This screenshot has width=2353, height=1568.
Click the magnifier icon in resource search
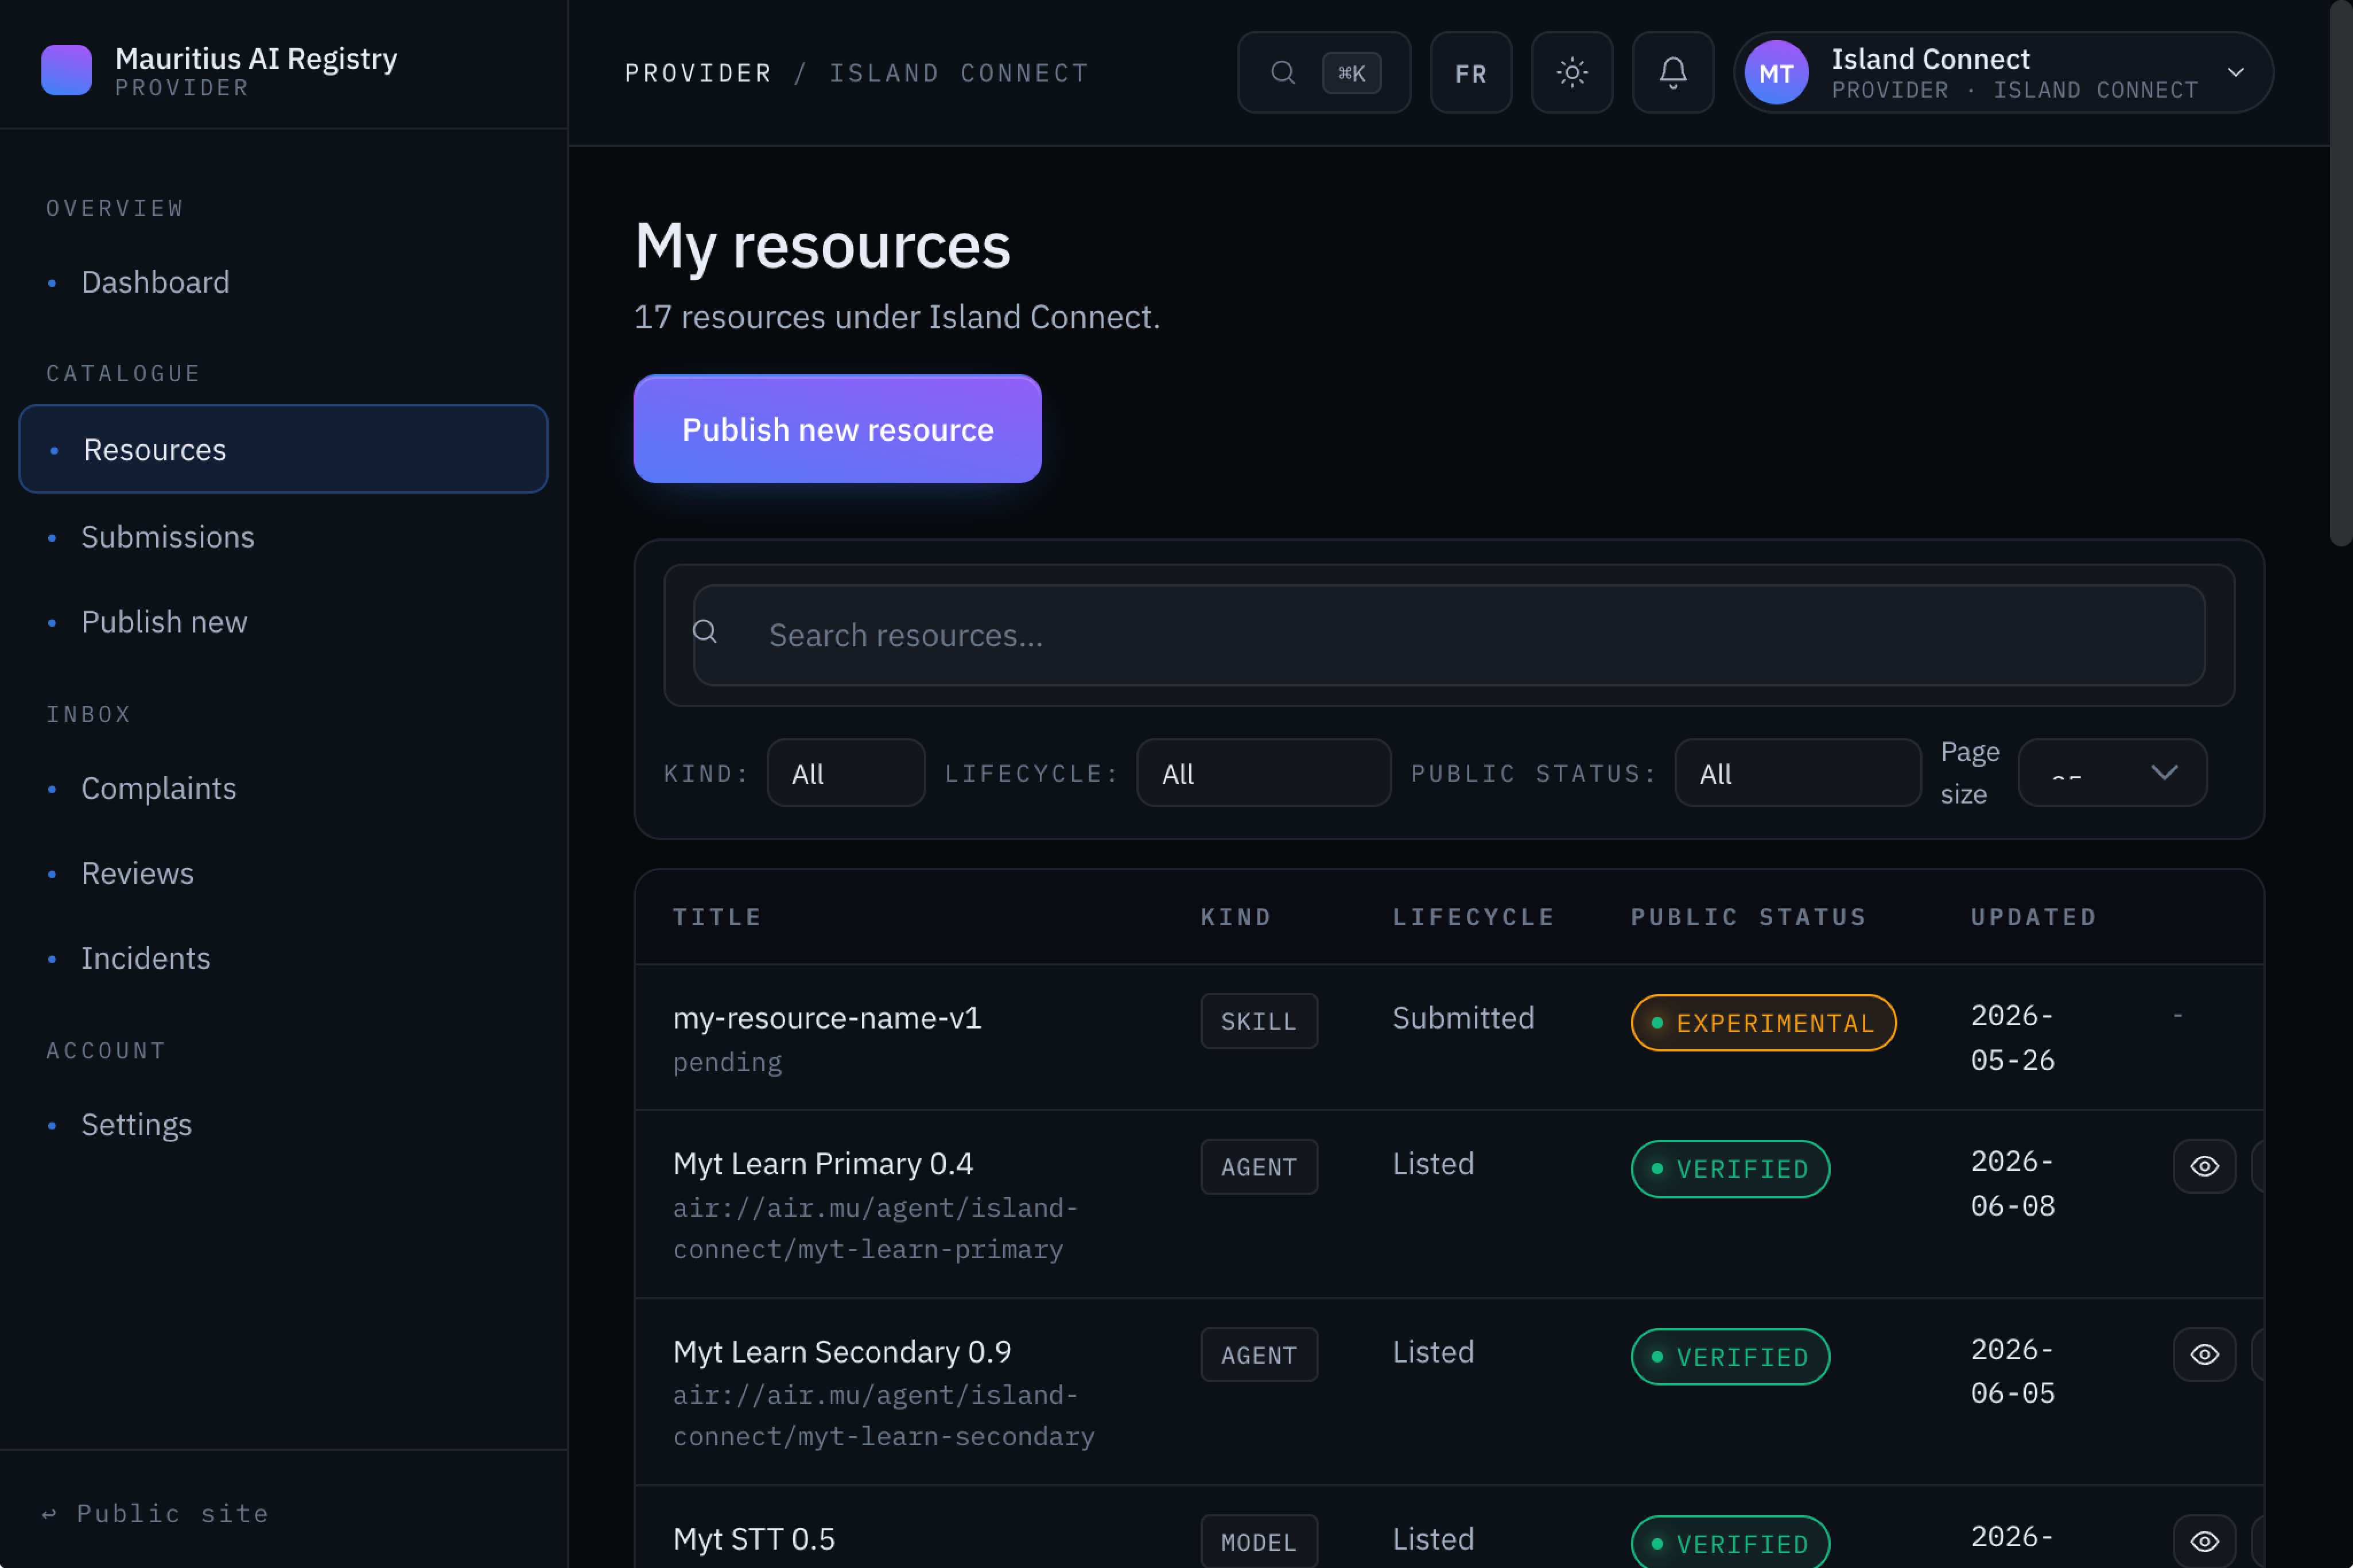pos(705,632)
